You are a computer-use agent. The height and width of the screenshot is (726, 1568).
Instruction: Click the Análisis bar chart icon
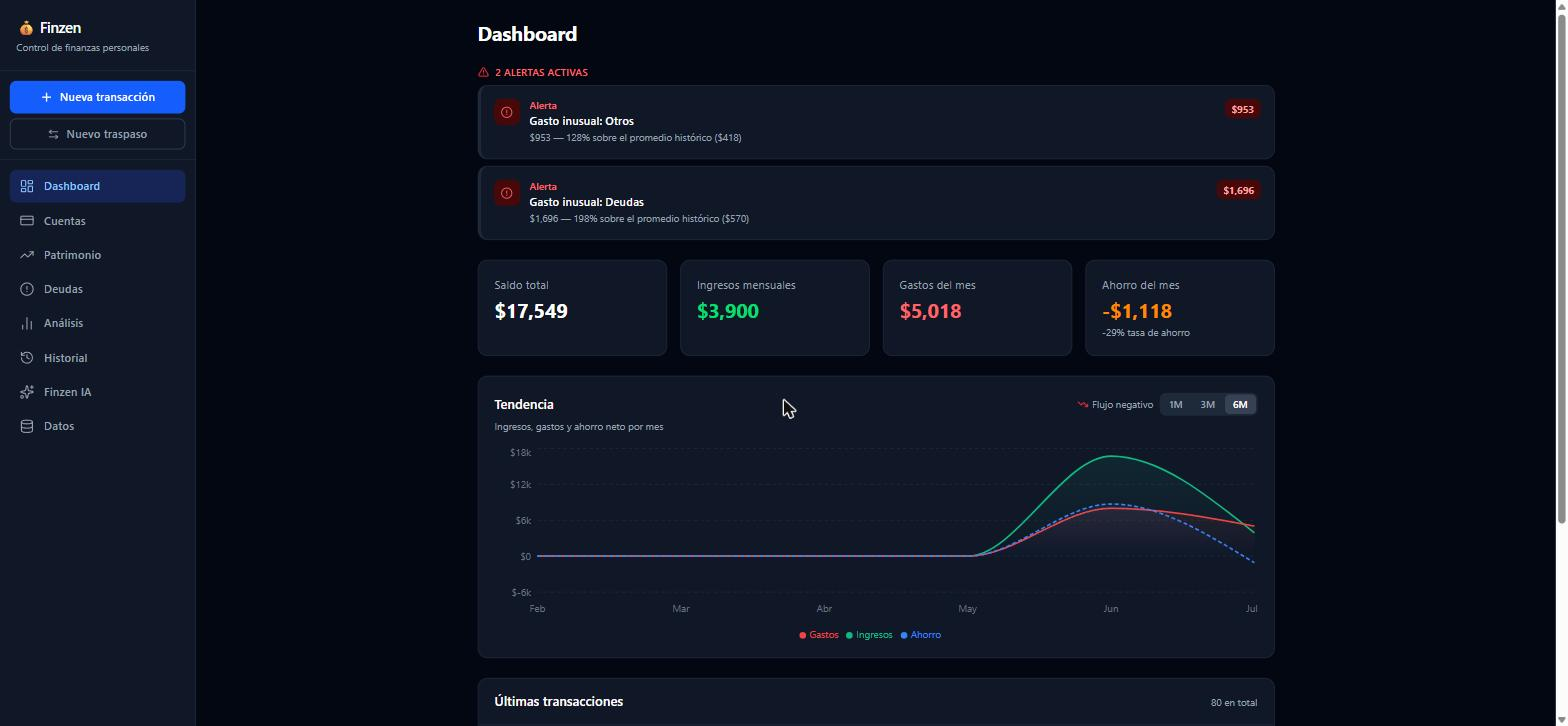(27, 323)
